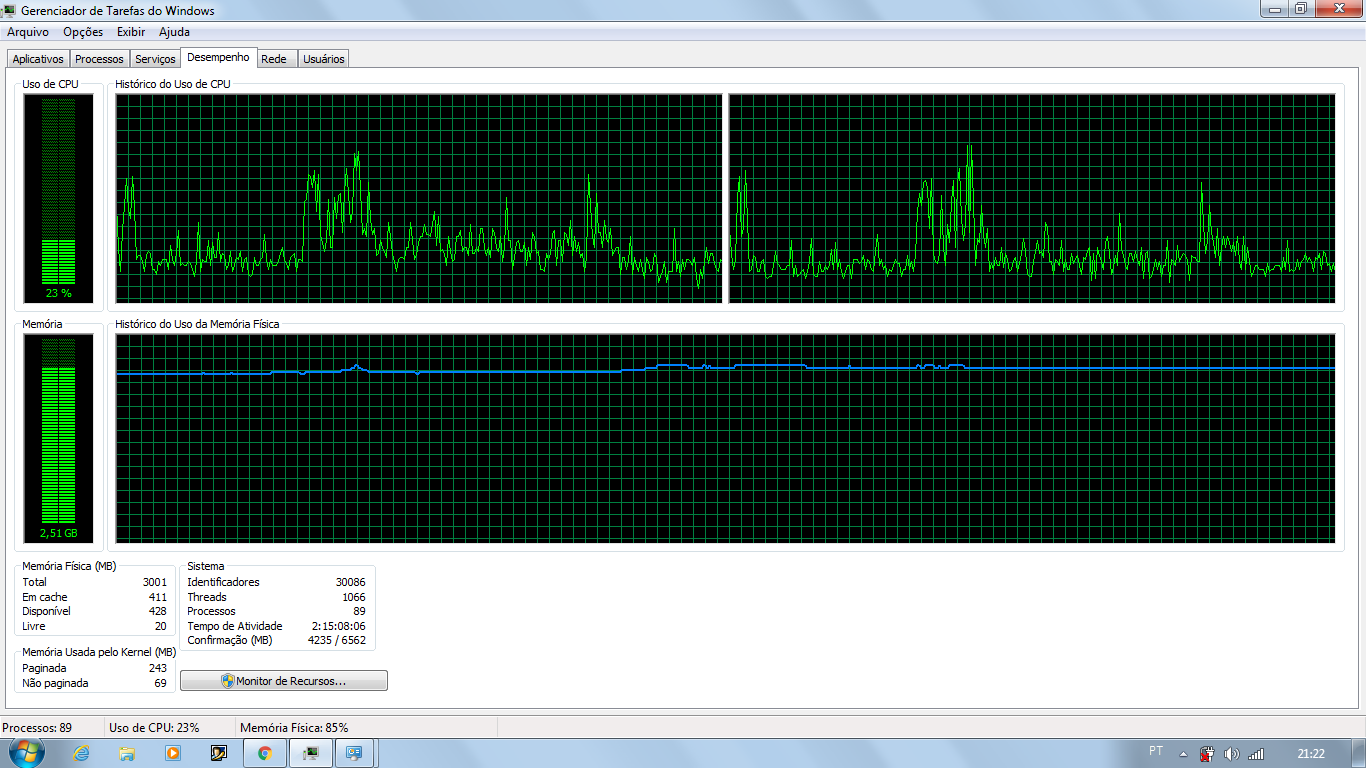1366x768 pixels.
Task: Open the Opções menu
Action: [x=83, y=32]
